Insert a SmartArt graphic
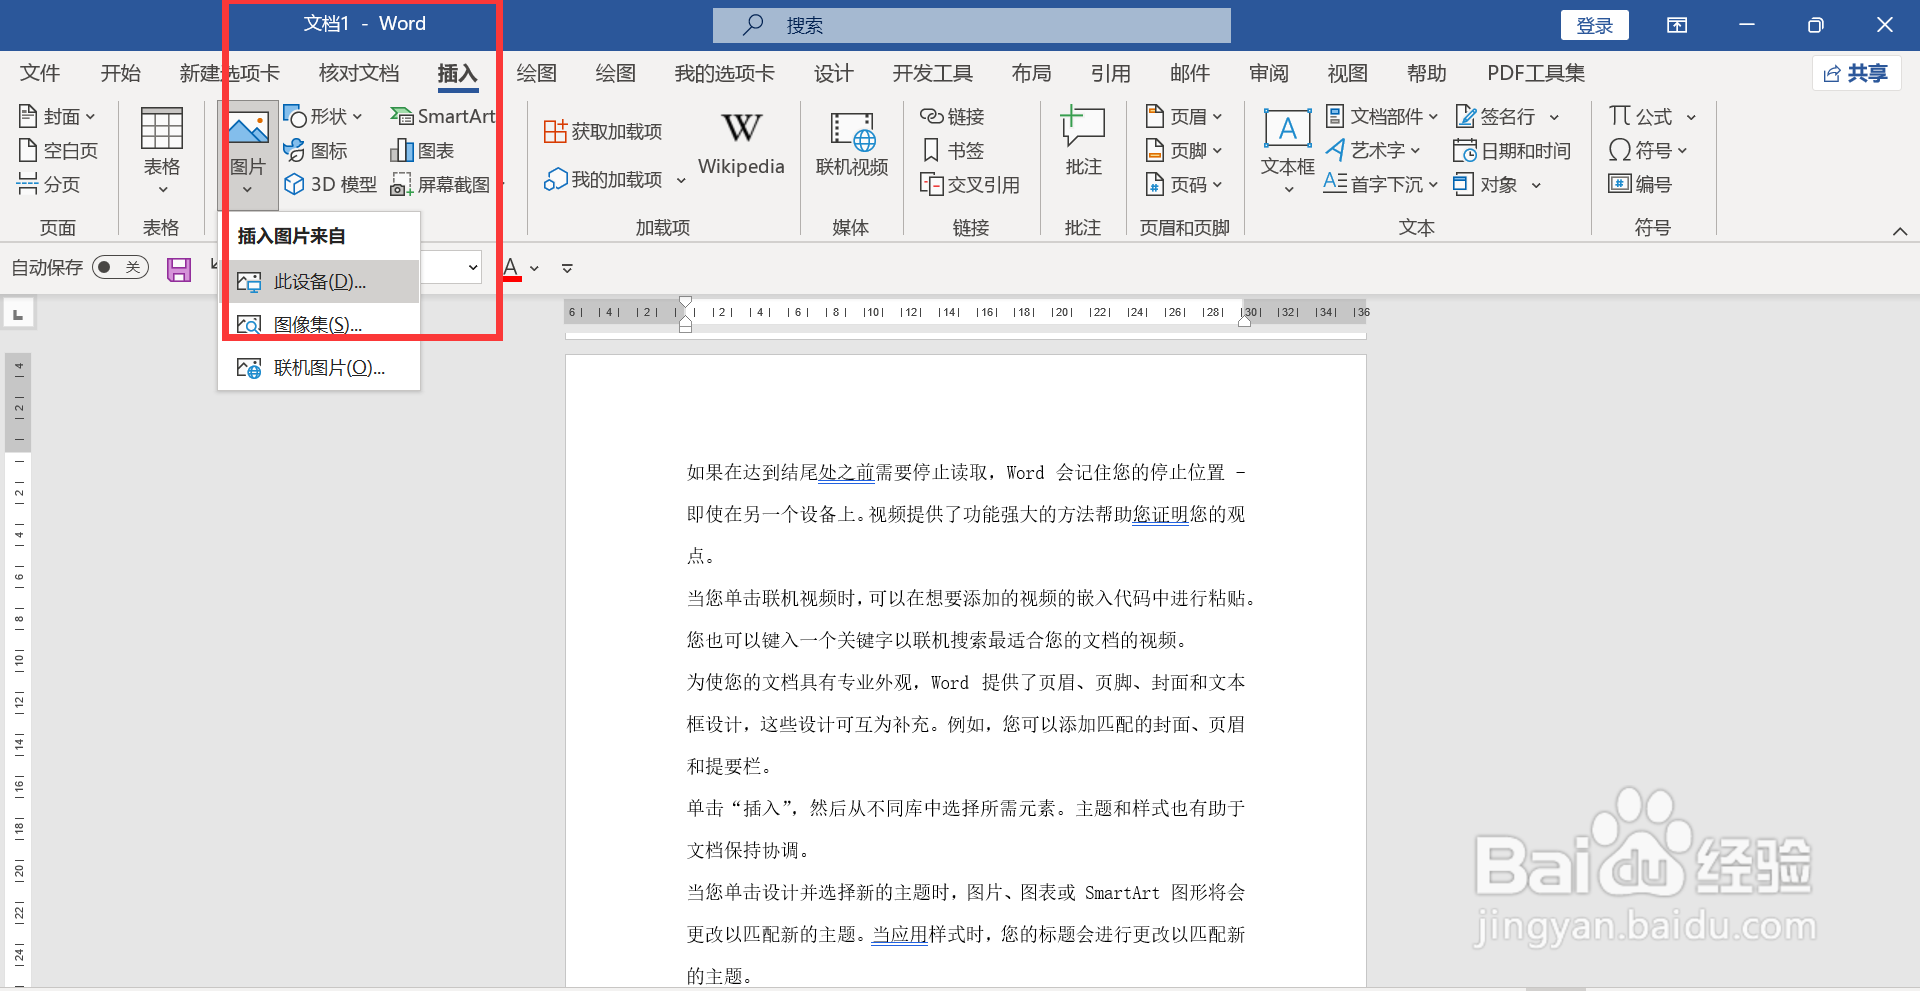The image size is (1920, 991). coord(443,117)
